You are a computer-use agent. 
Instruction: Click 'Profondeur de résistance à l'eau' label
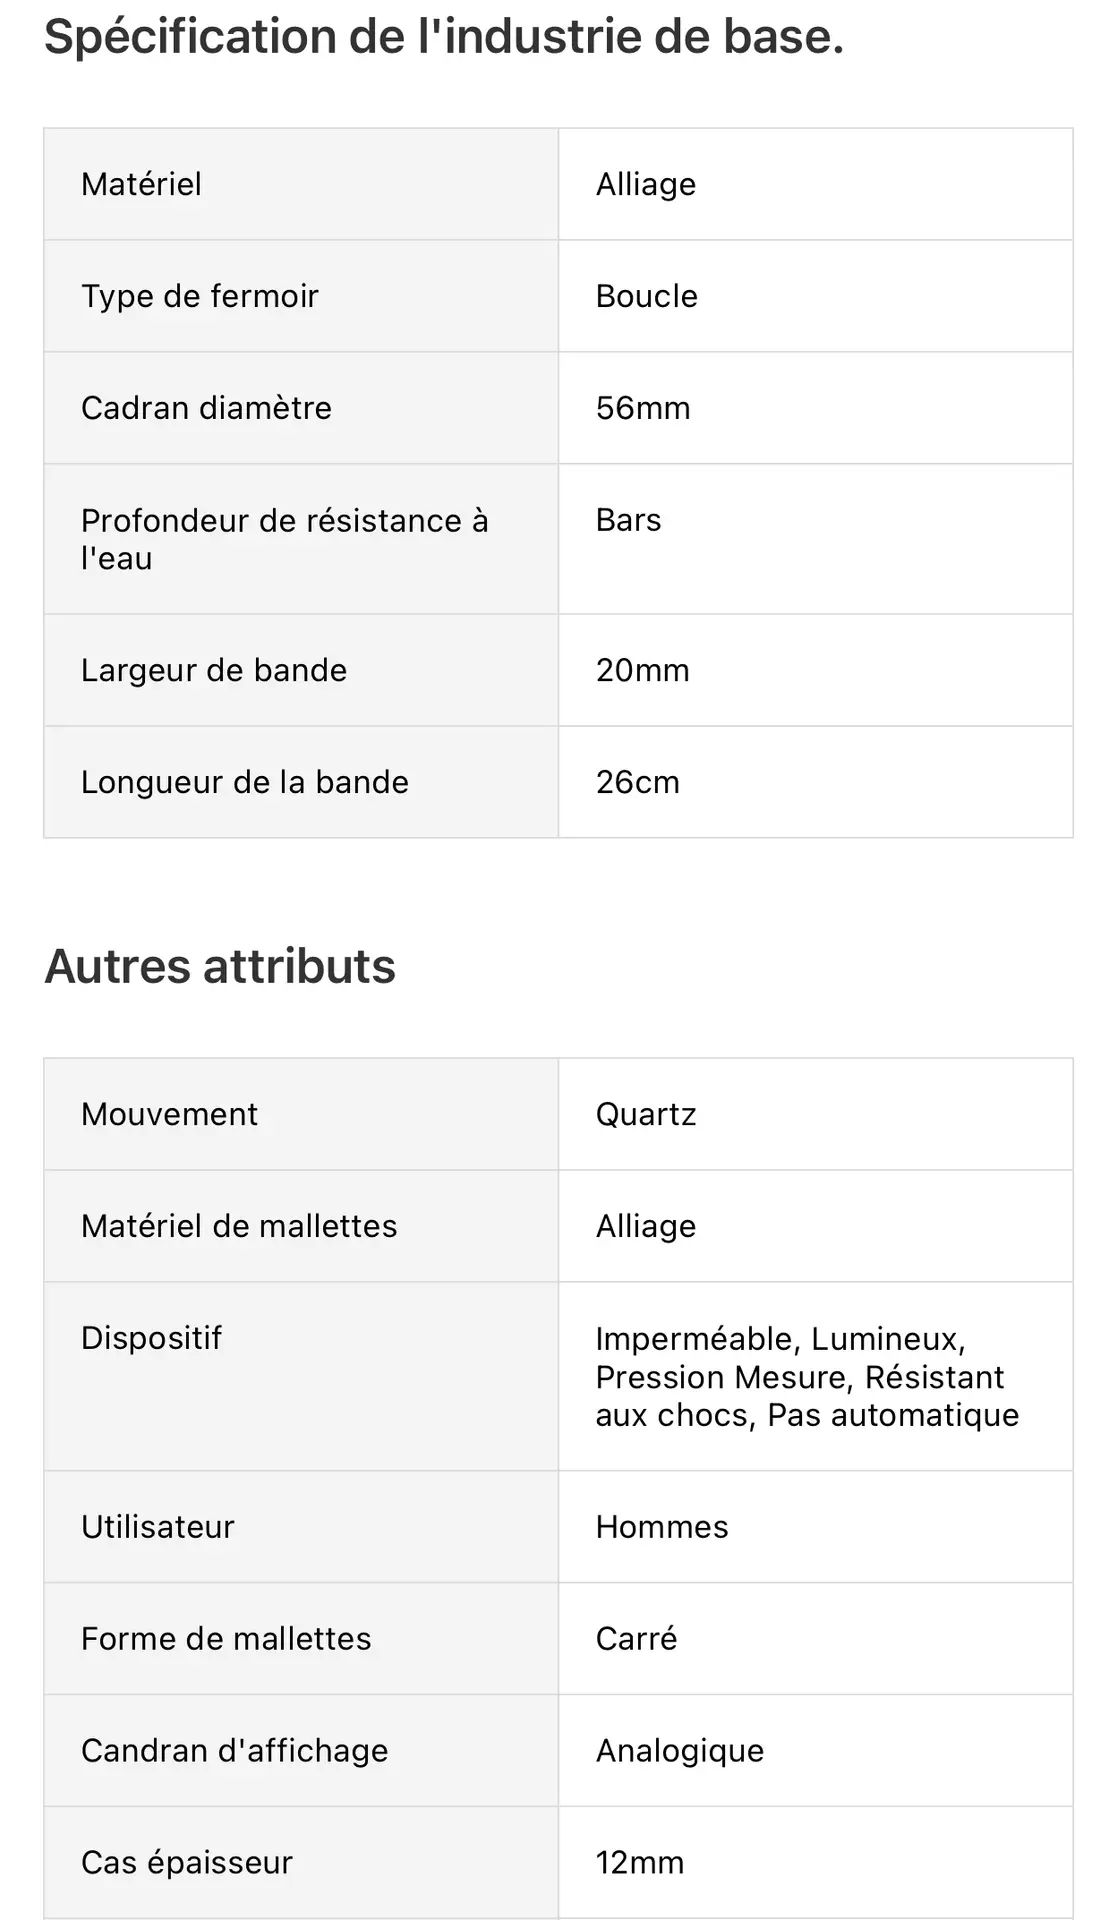click(x=284, y=539)
